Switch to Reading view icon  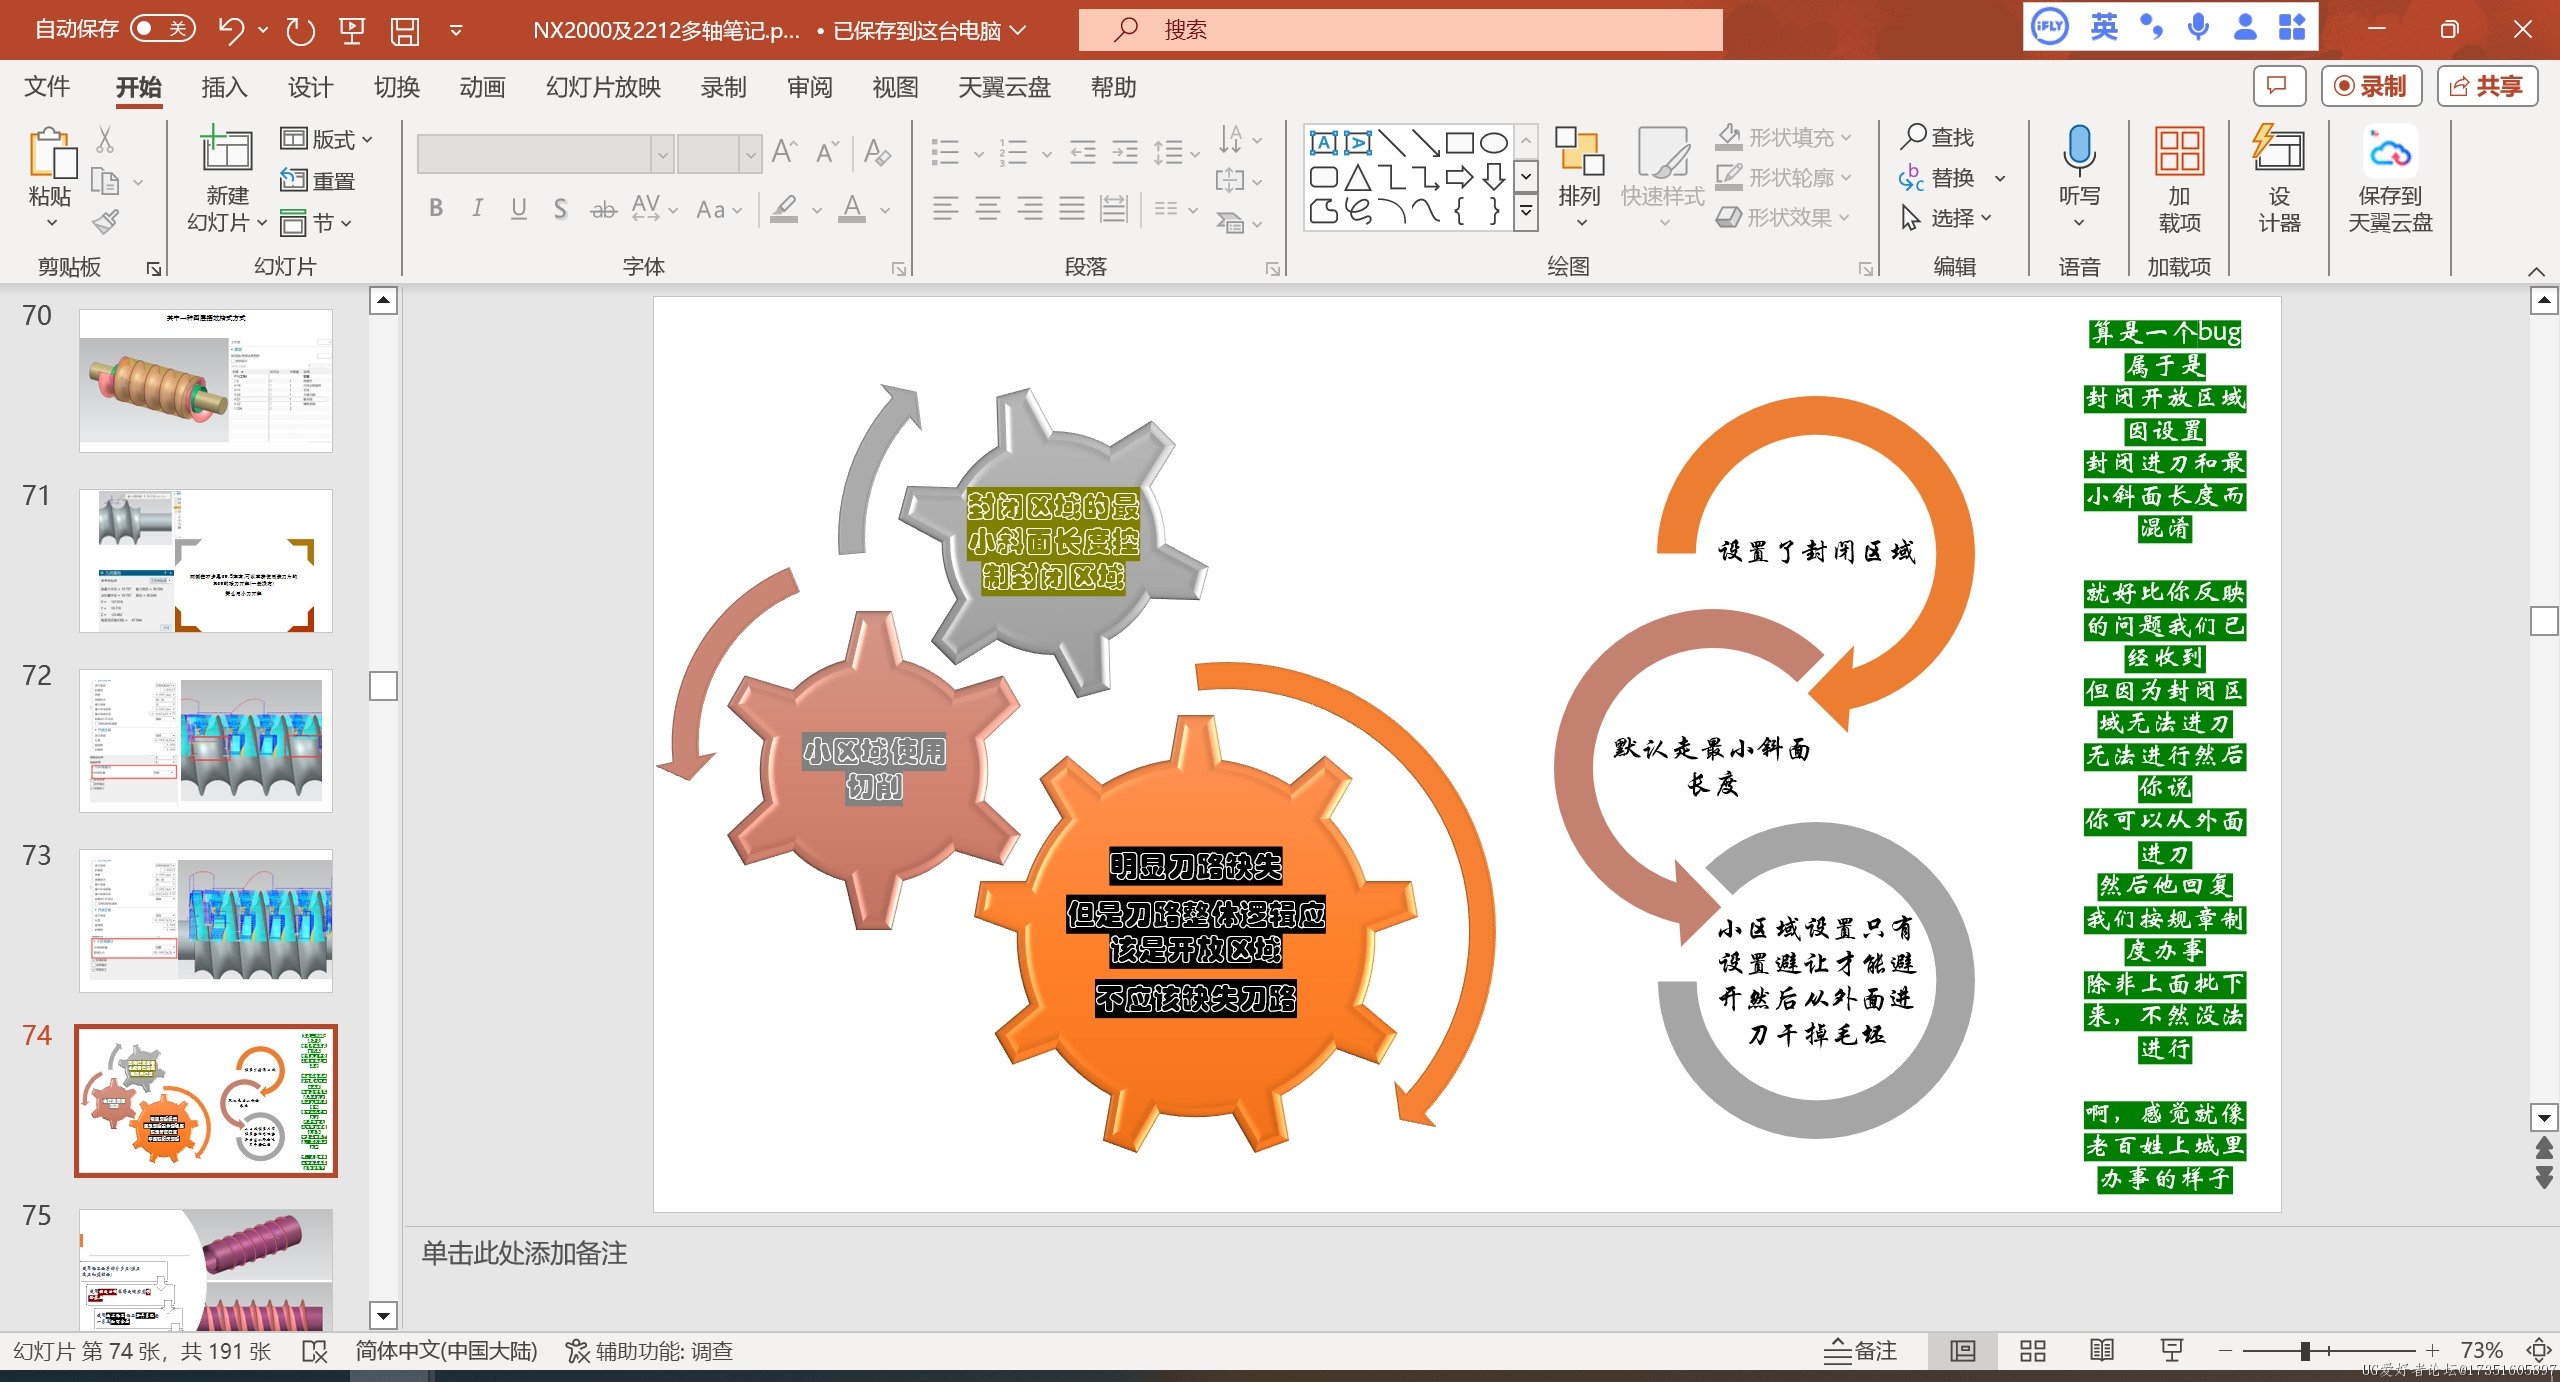tap(2102, 1351)
